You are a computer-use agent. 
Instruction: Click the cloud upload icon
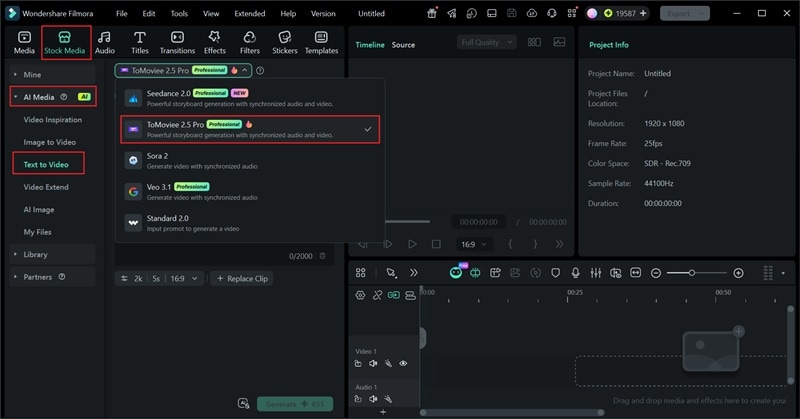point(532,13)
